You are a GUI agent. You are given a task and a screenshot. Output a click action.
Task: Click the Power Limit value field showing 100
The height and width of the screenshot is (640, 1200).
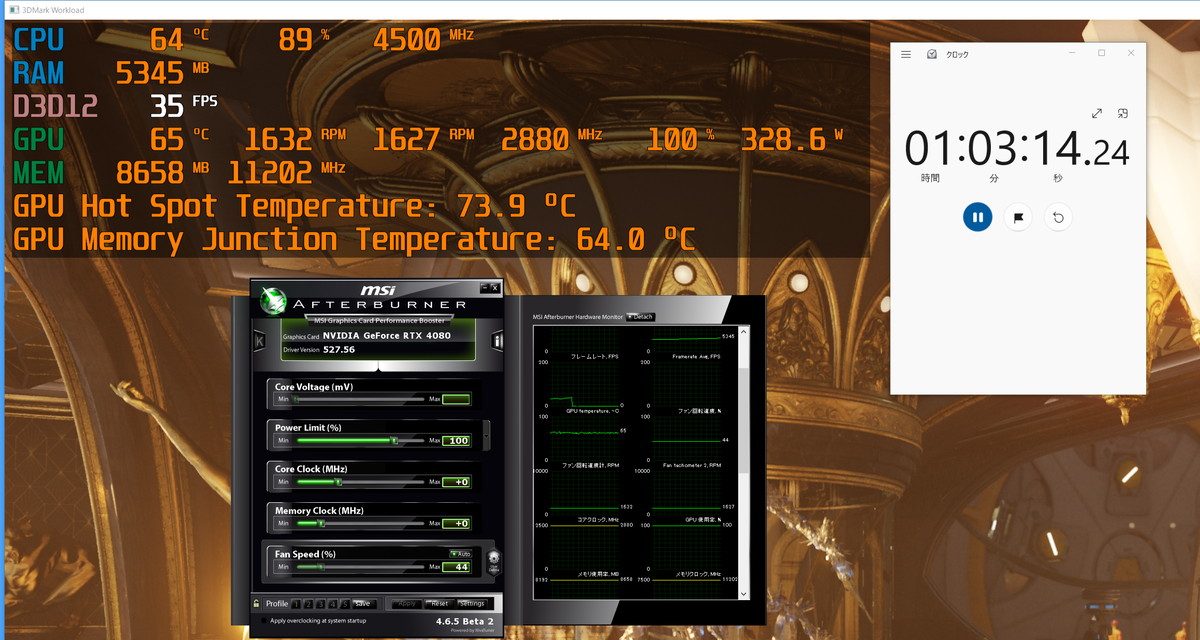pos(456,440)
